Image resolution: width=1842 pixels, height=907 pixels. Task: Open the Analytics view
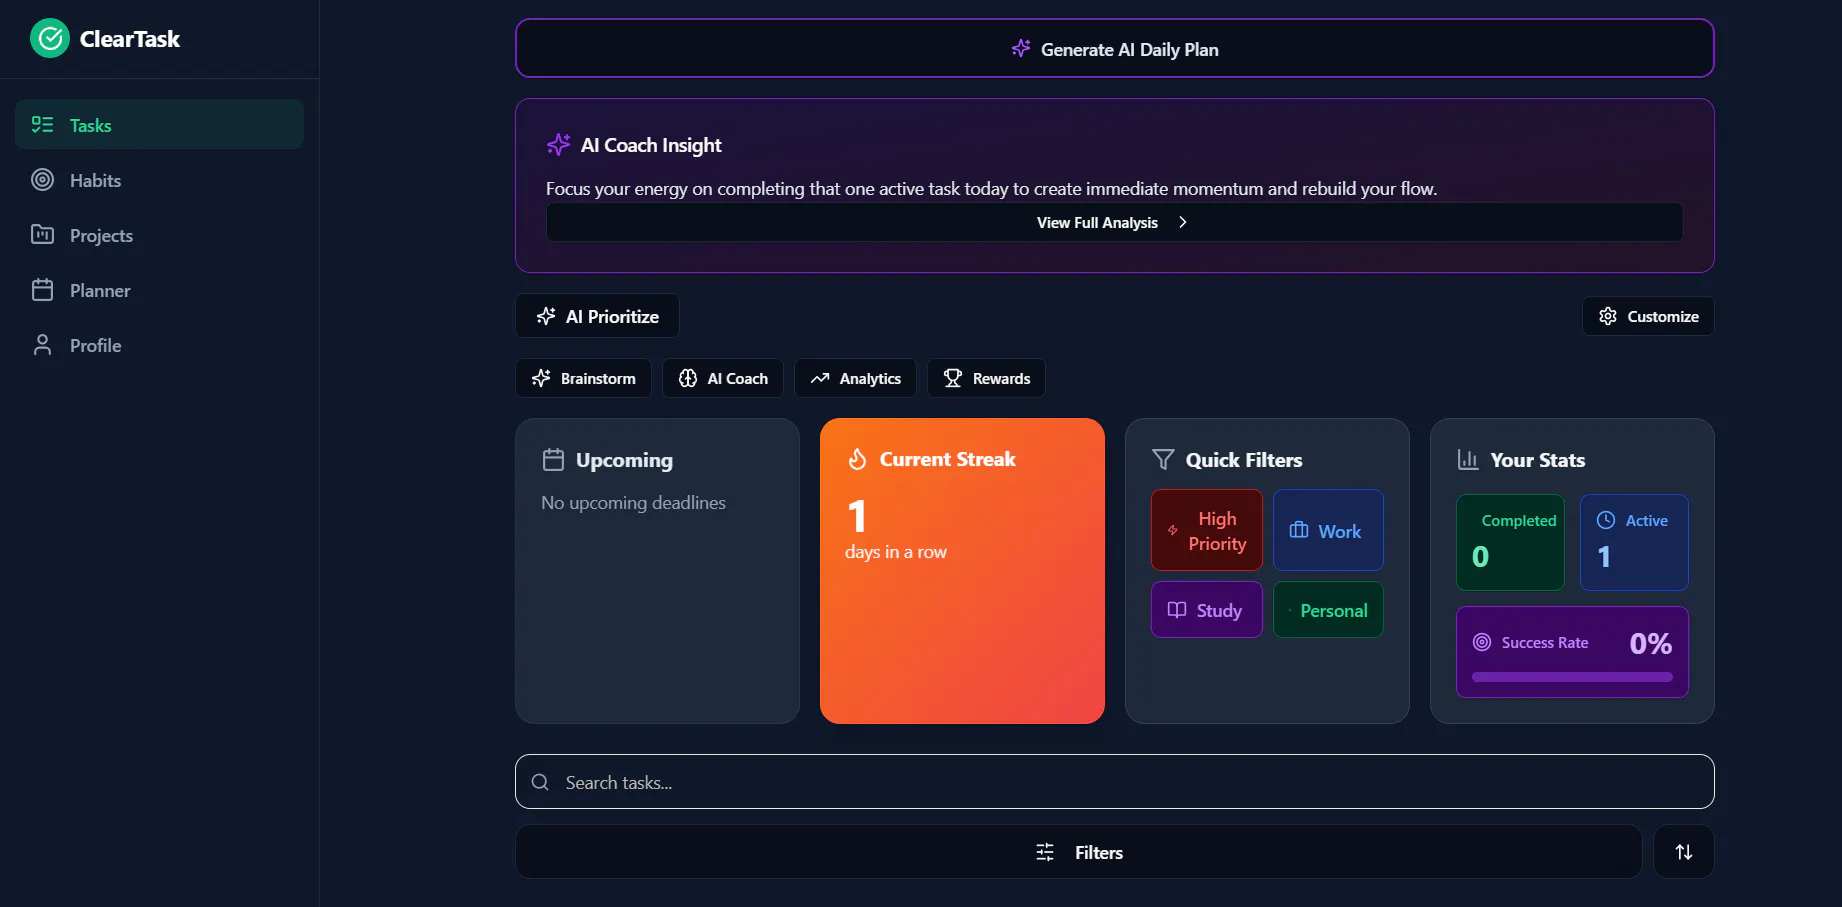855,378
